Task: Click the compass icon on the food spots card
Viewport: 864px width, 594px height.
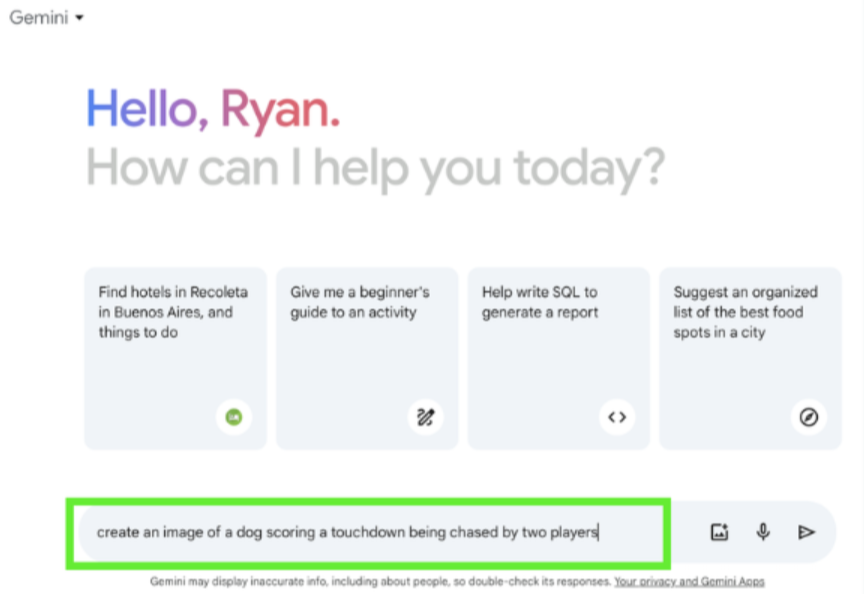Action: (x=809, y=417)
